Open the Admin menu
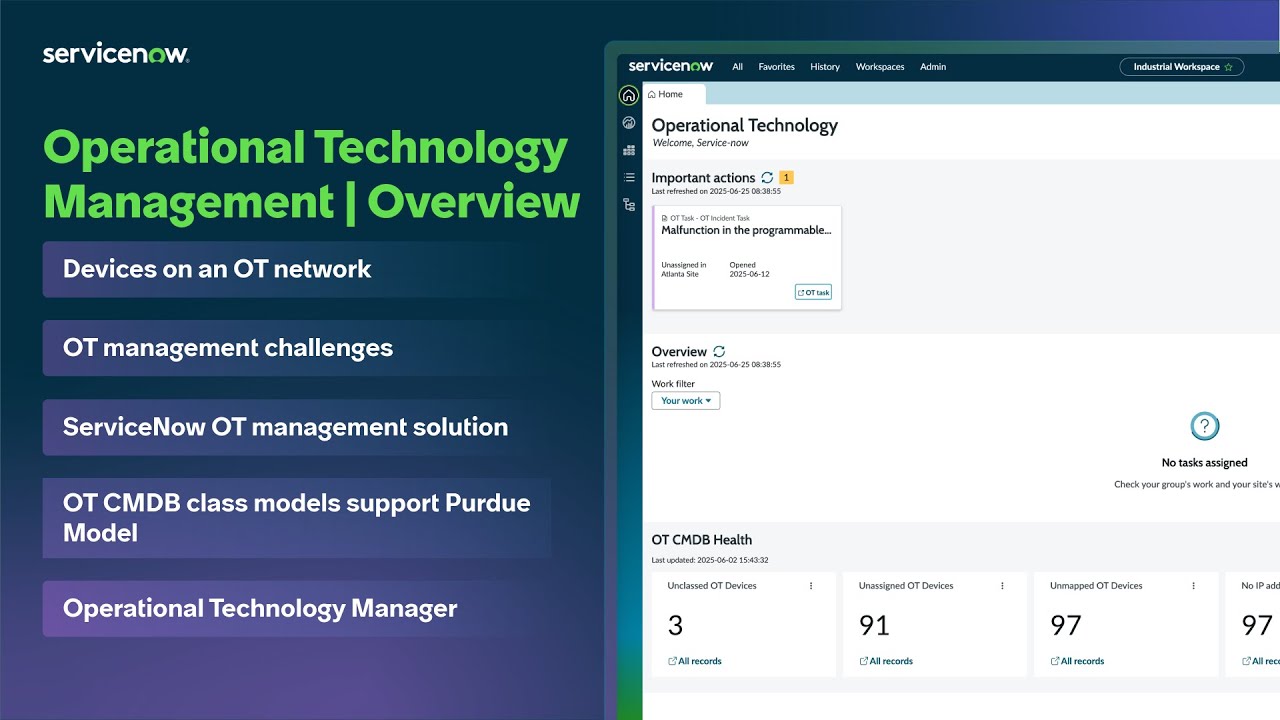Viewport: 1280px width, 720px height. click(x=932, y=66)
